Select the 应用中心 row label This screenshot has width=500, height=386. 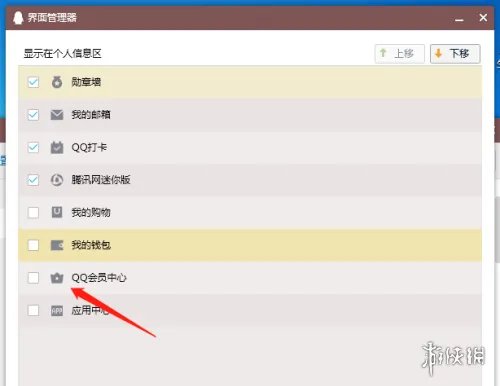(90, 310)
